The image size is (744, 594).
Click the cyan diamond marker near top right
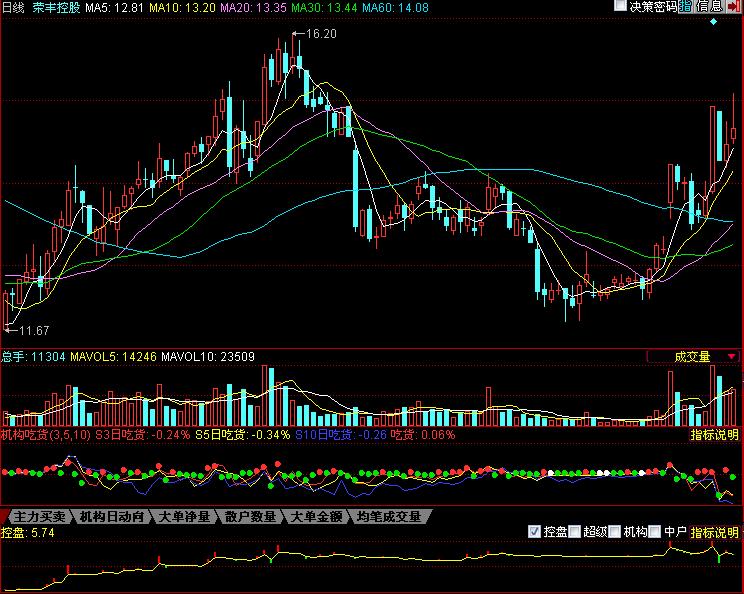[x=713, y=21]
